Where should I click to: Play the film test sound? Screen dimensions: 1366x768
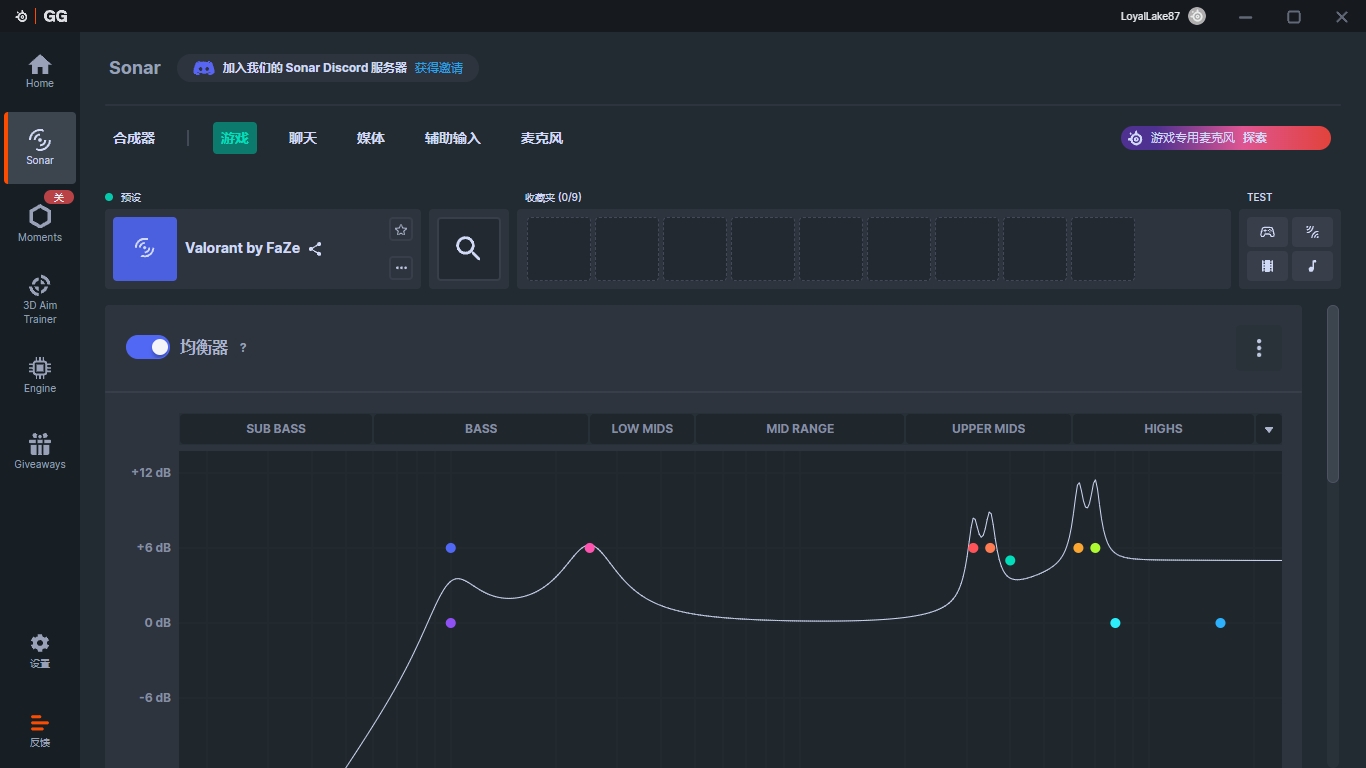click(x=1267, y=266)
